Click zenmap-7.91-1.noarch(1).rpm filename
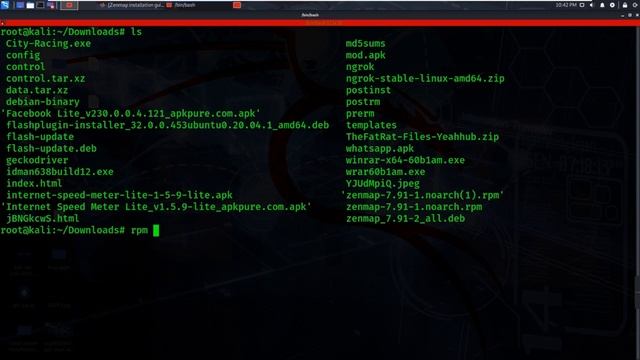The height and width of the screenshot is (360, 640). [422, 195]
